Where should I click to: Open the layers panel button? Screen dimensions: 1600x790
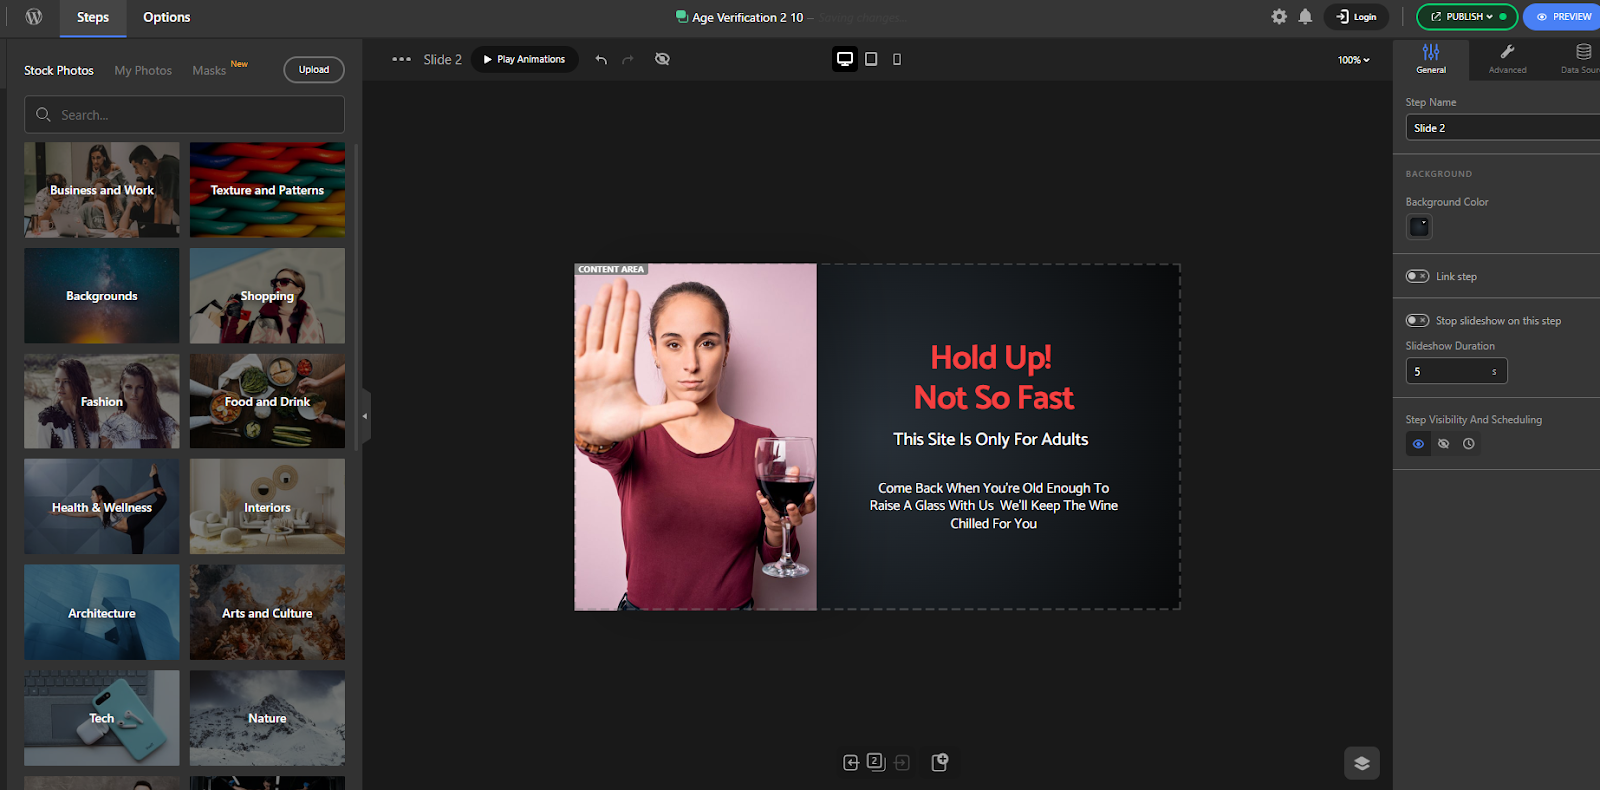pos(1362,763)
